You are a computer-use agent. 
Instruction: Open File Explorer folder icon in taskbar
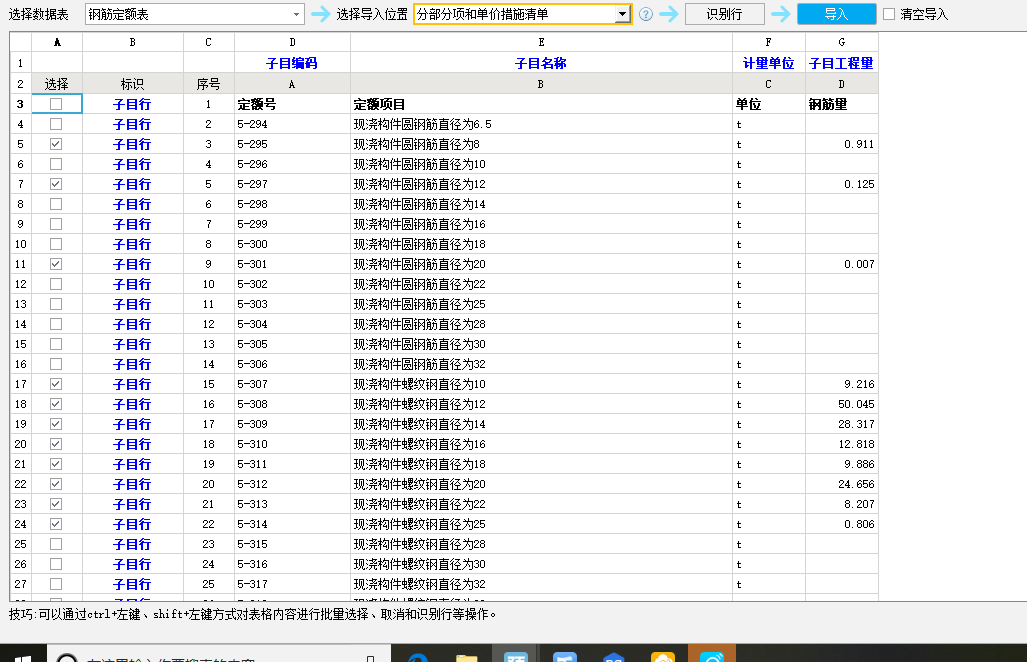tap(466, 657)
